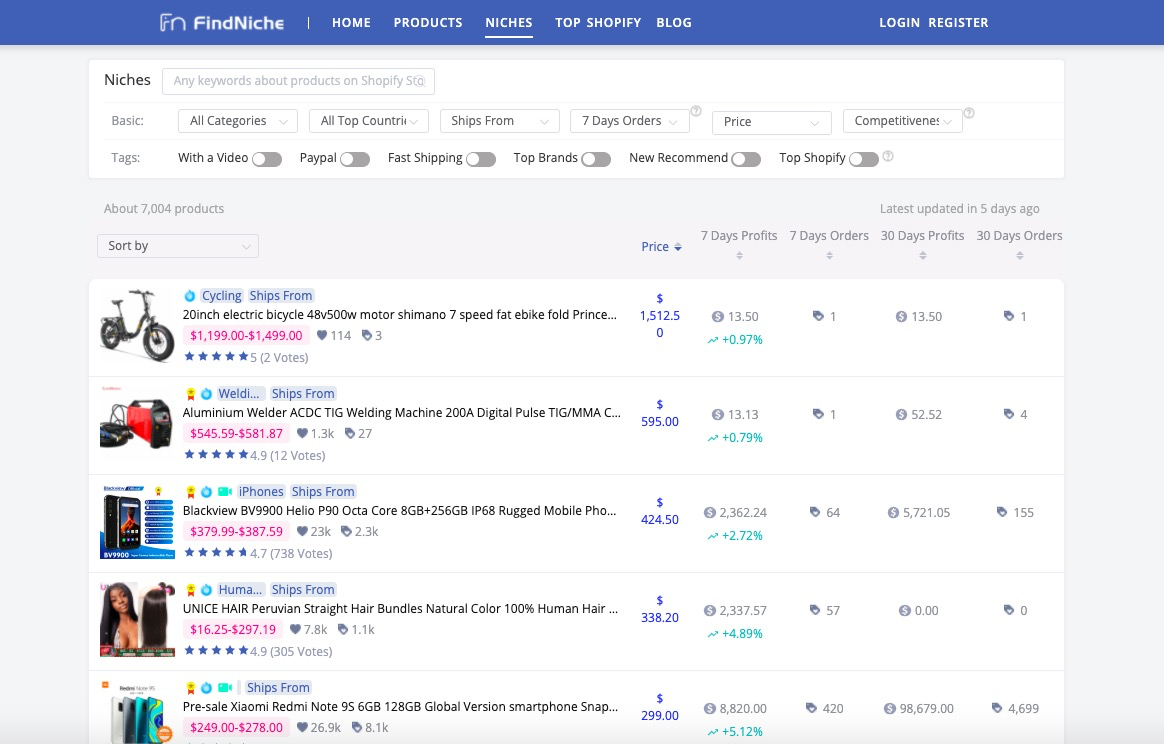Image resolution: width=1164 pixels, height=744 pixels.
Task: Click the iPhones category tag
Action: click(x=261, y=492)
